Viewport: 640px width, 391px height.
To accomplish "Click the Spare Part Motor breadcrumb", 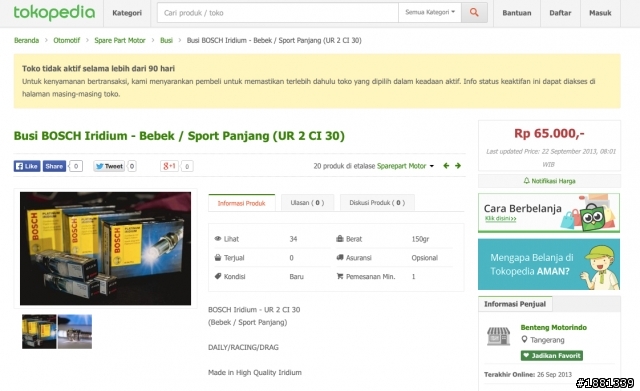I will tap(120, 40).
